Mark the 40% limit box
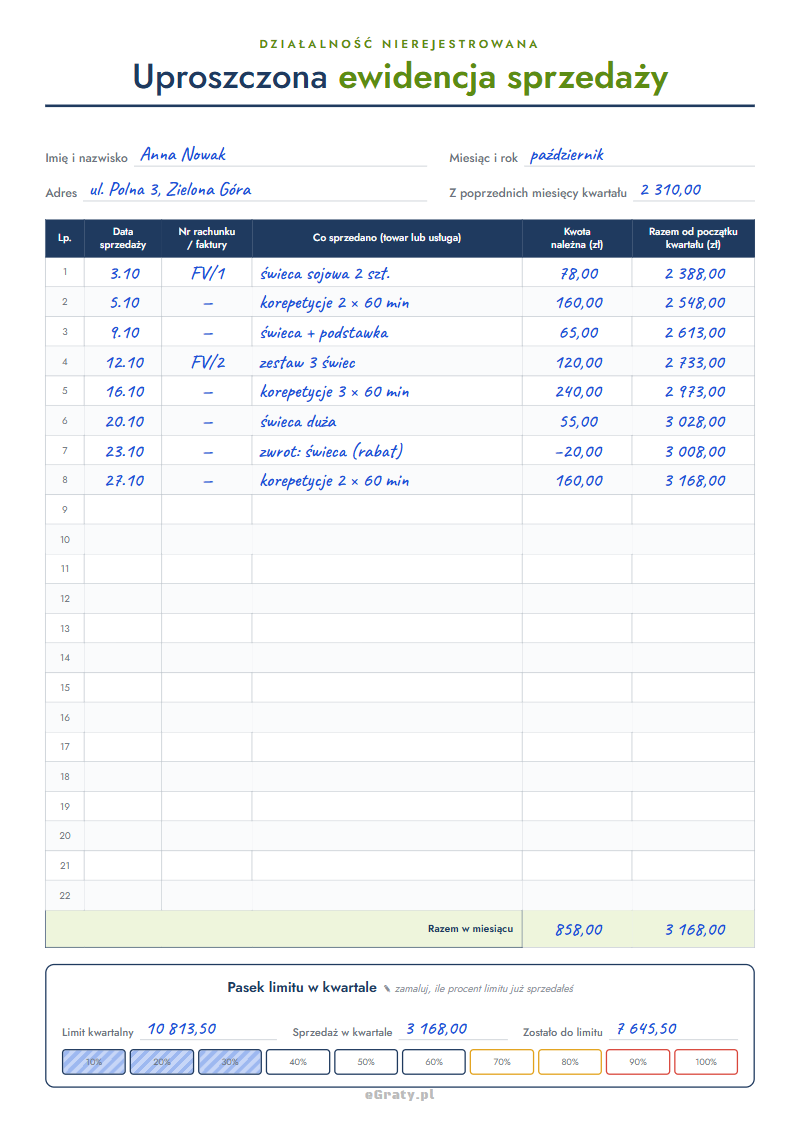Image resolution: width=800 pixels, height=1132 pixels. (x=298, y=1062)
